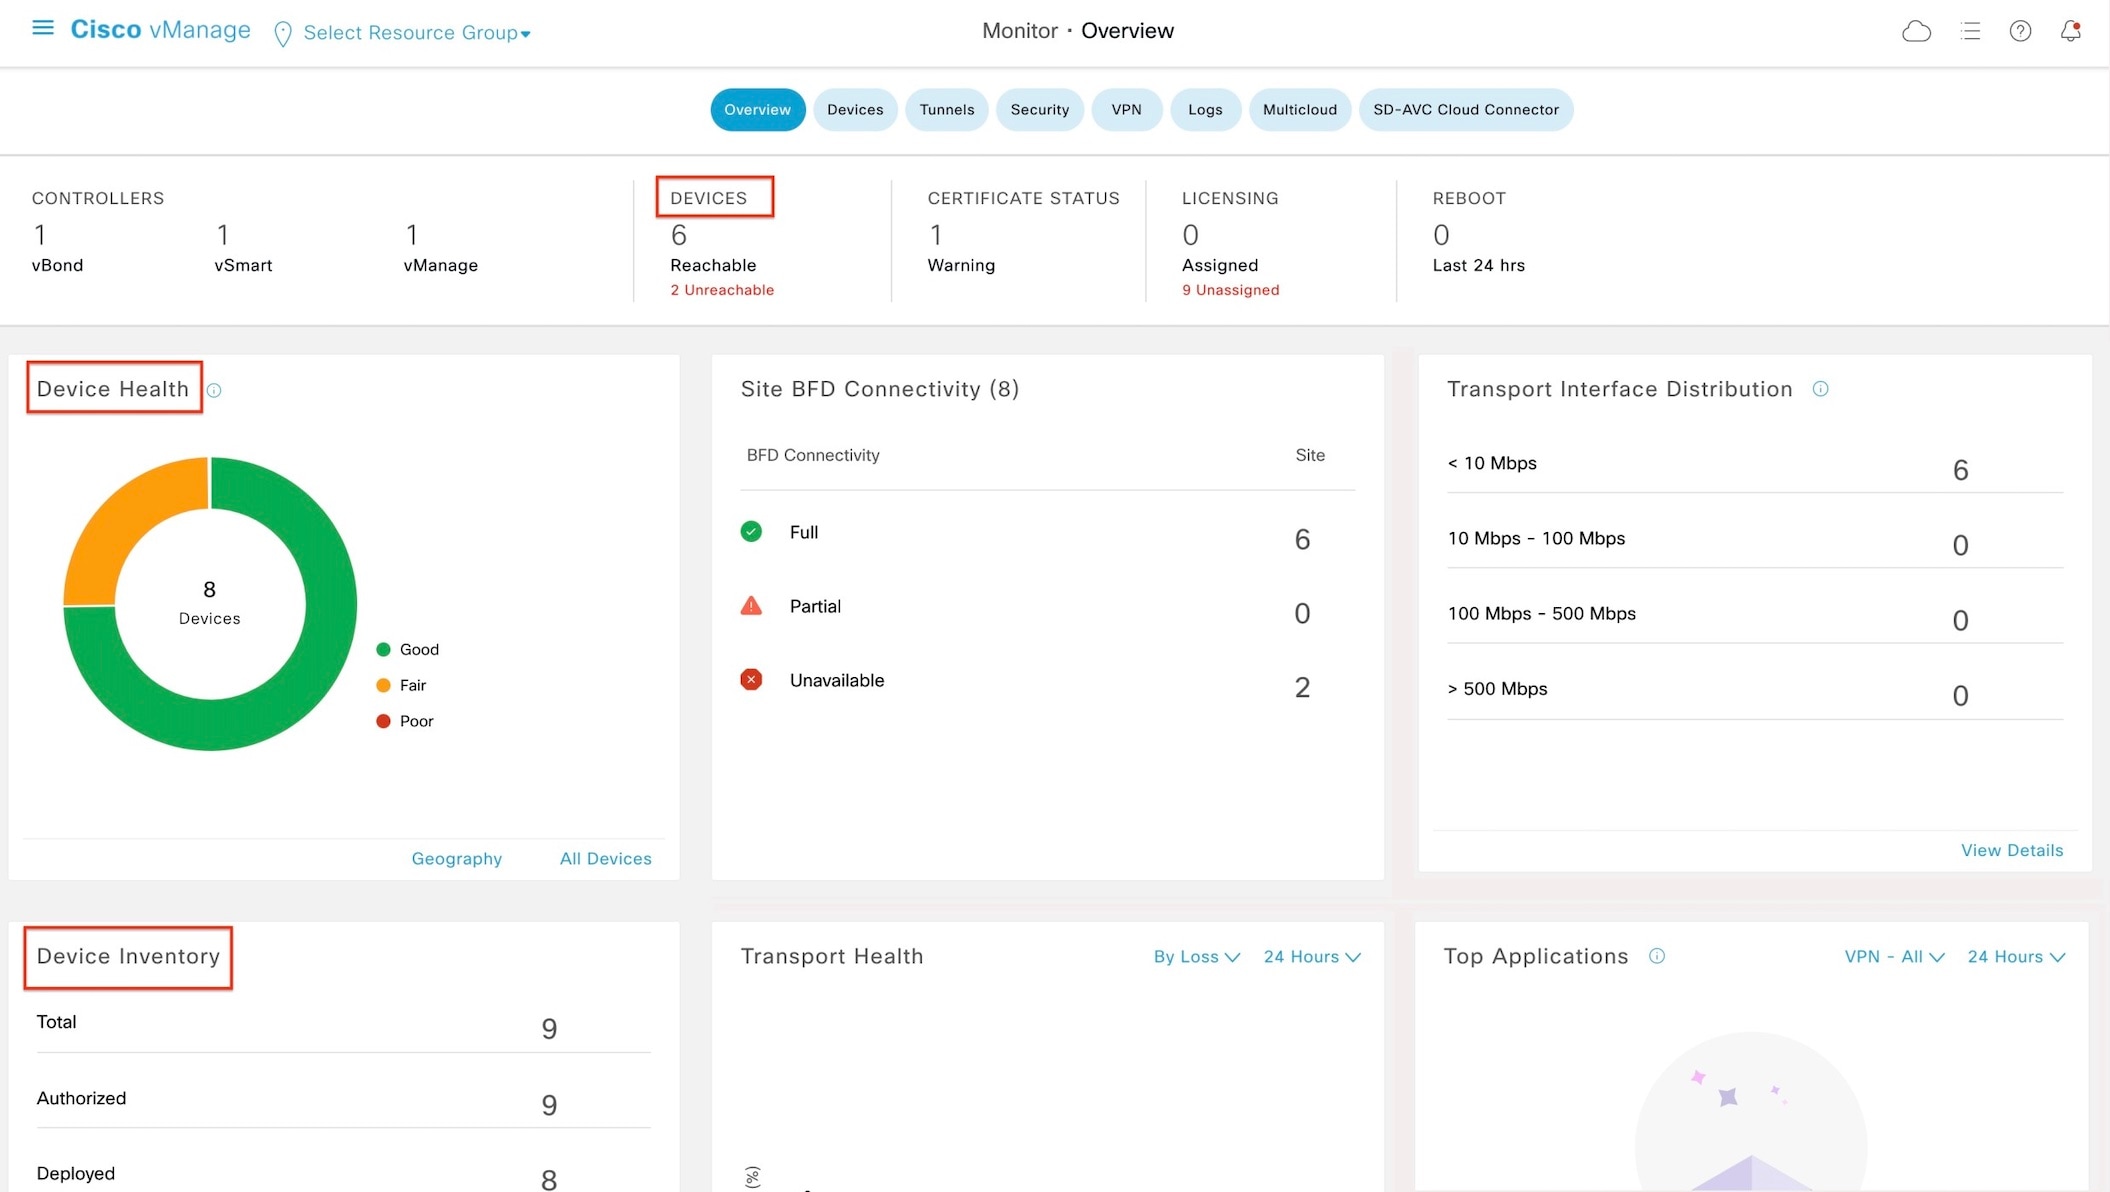Click the Poor legend red dot

[x=383, y=722]
